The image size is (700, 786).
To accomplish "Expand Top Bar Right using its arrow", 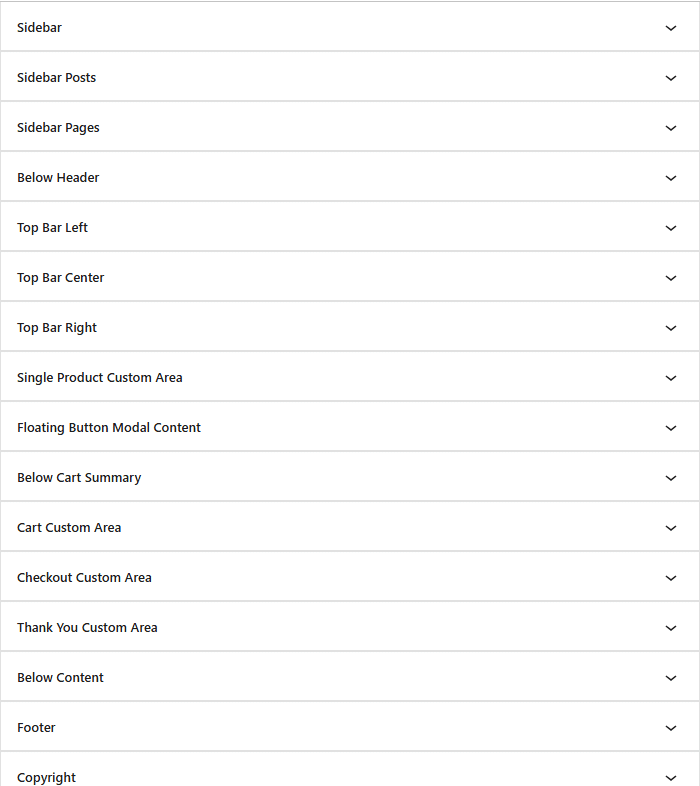I will click(671, 328).
